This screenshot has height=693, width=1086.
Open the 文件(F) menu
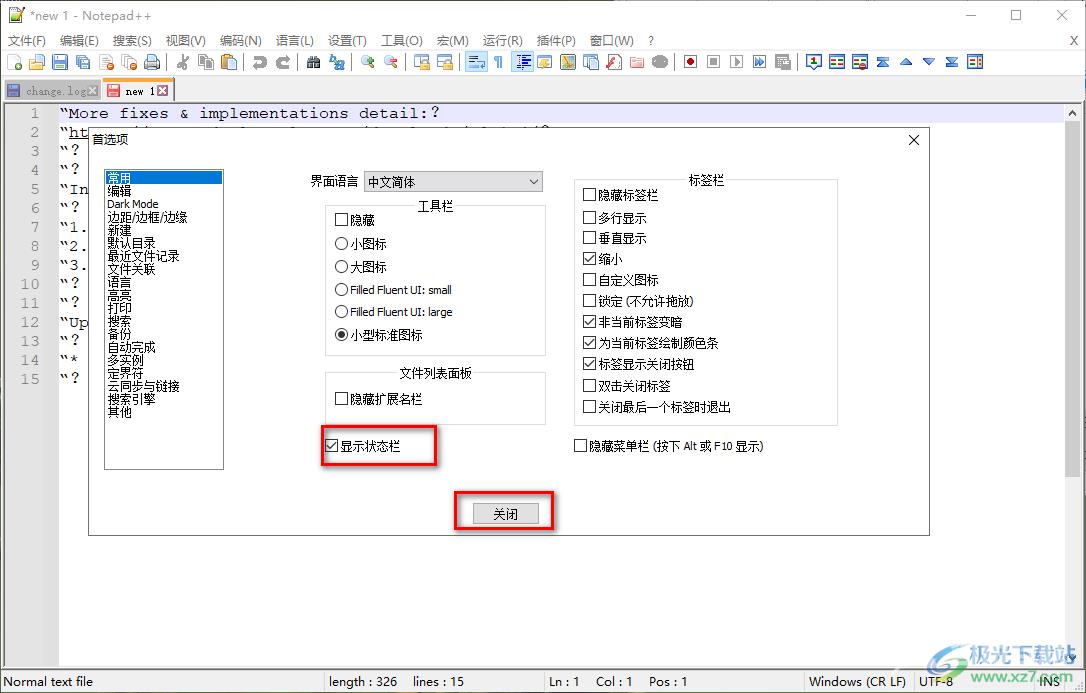click(26, 41)
